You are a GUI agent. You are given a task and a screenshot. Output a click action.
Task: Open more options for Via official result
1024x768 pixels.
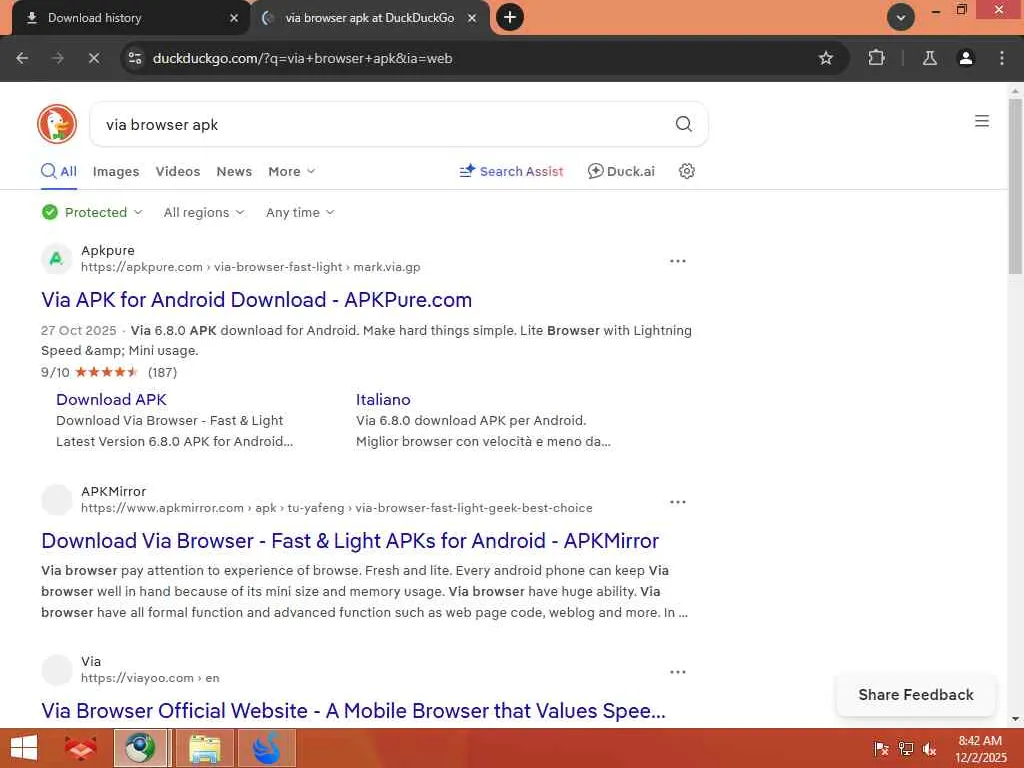[x=678, y=672]
